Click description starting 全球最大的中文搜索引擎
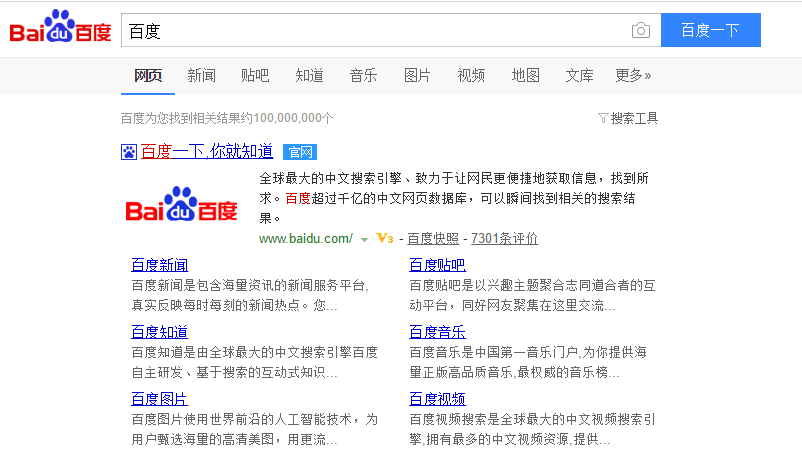 point(454,198)
